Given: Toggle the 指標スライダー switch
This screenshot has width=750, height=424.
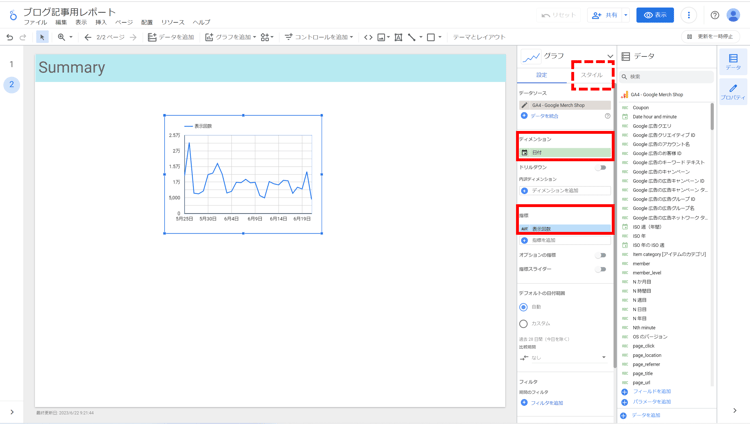Looking at the screenshot, I should click(601, 269).
